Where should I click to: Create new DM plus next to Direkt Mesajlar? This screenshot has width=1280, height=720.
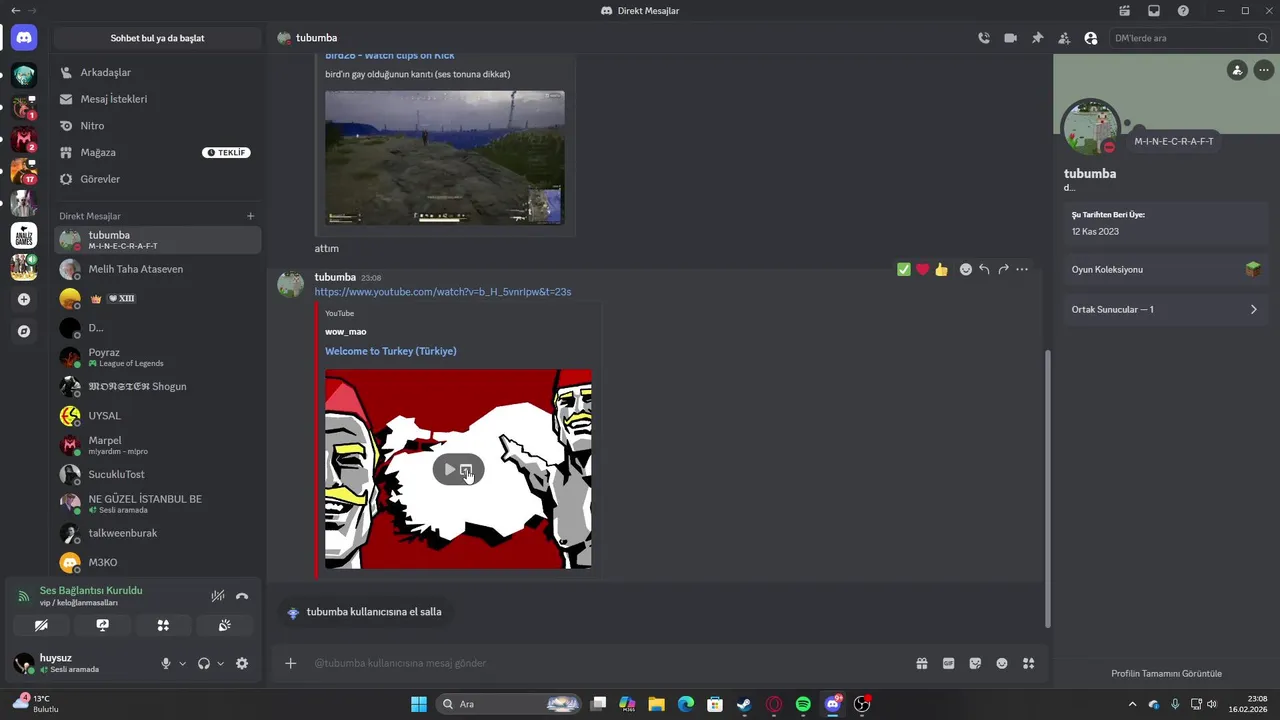tap(250, 216)
